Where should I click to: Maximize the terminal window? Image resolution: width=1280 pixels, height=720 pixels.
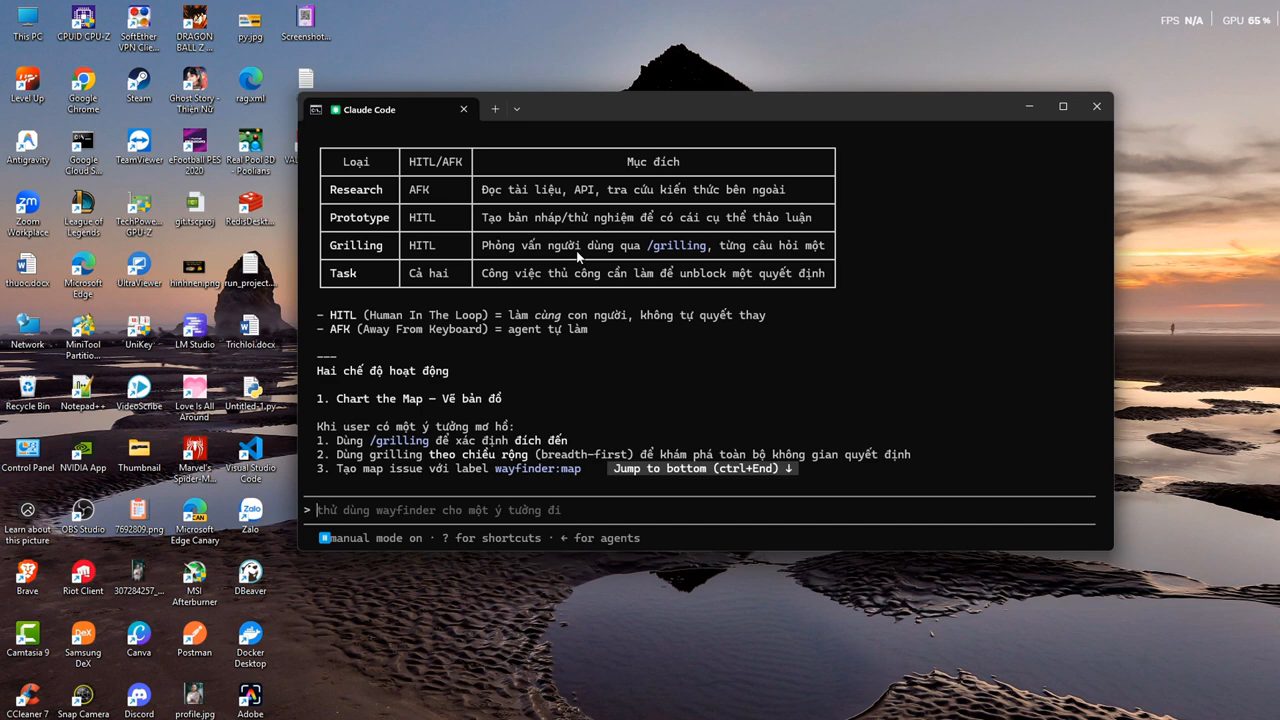1063,107
